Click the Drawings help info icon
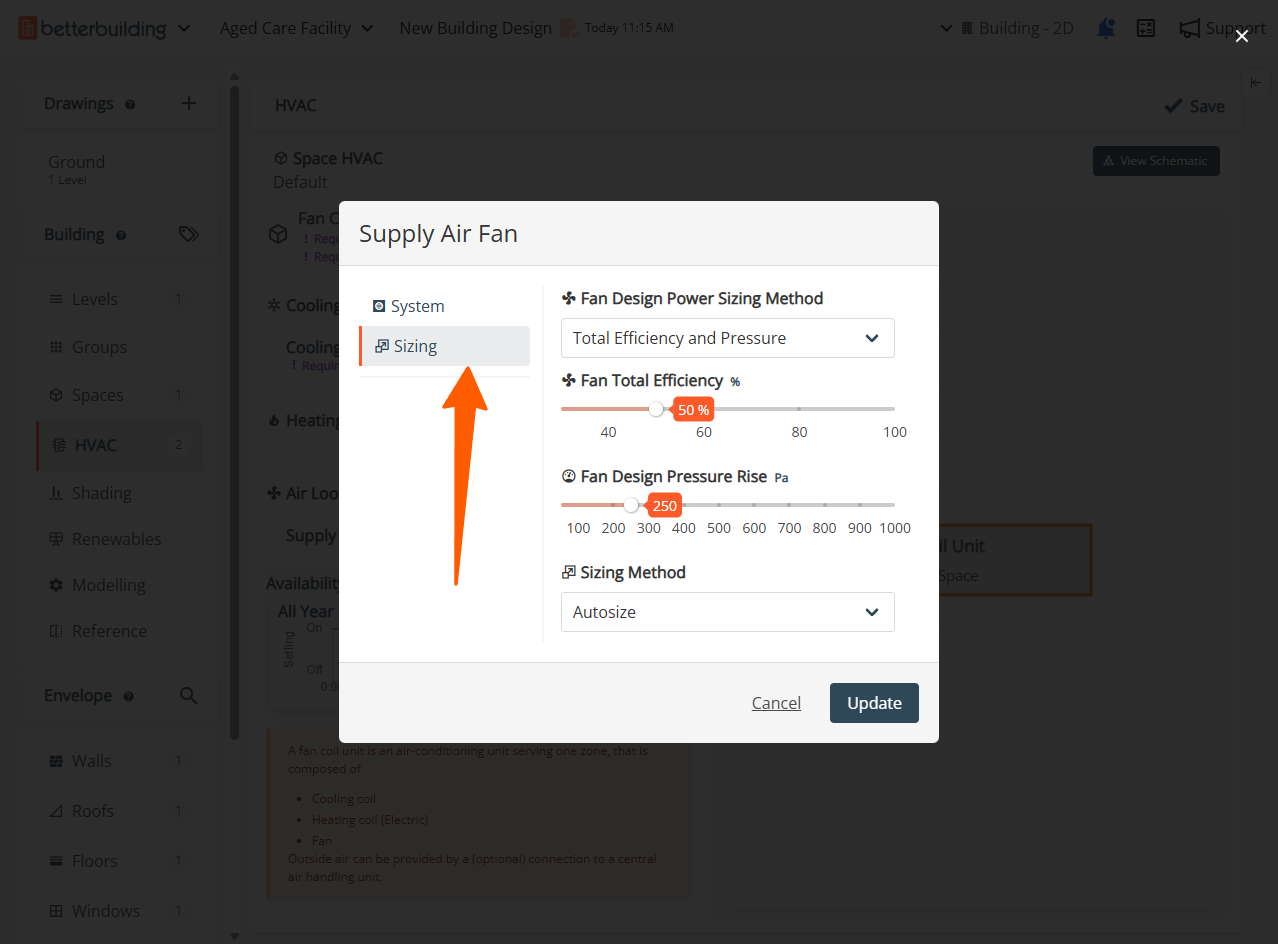This screenshot has width=1278, height=944. coord(130,104)
